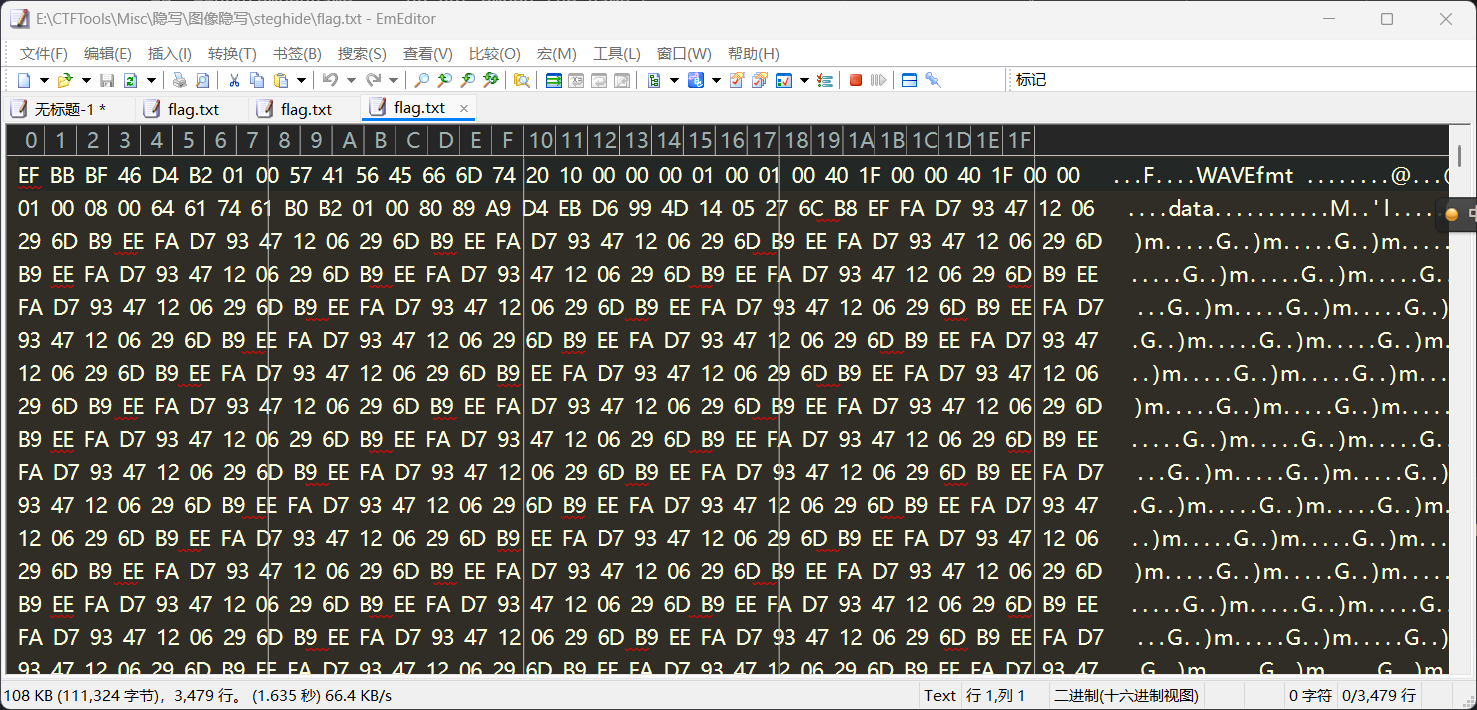Click the red record macro button
1477x710 pixels.
(x=856, y=80)
